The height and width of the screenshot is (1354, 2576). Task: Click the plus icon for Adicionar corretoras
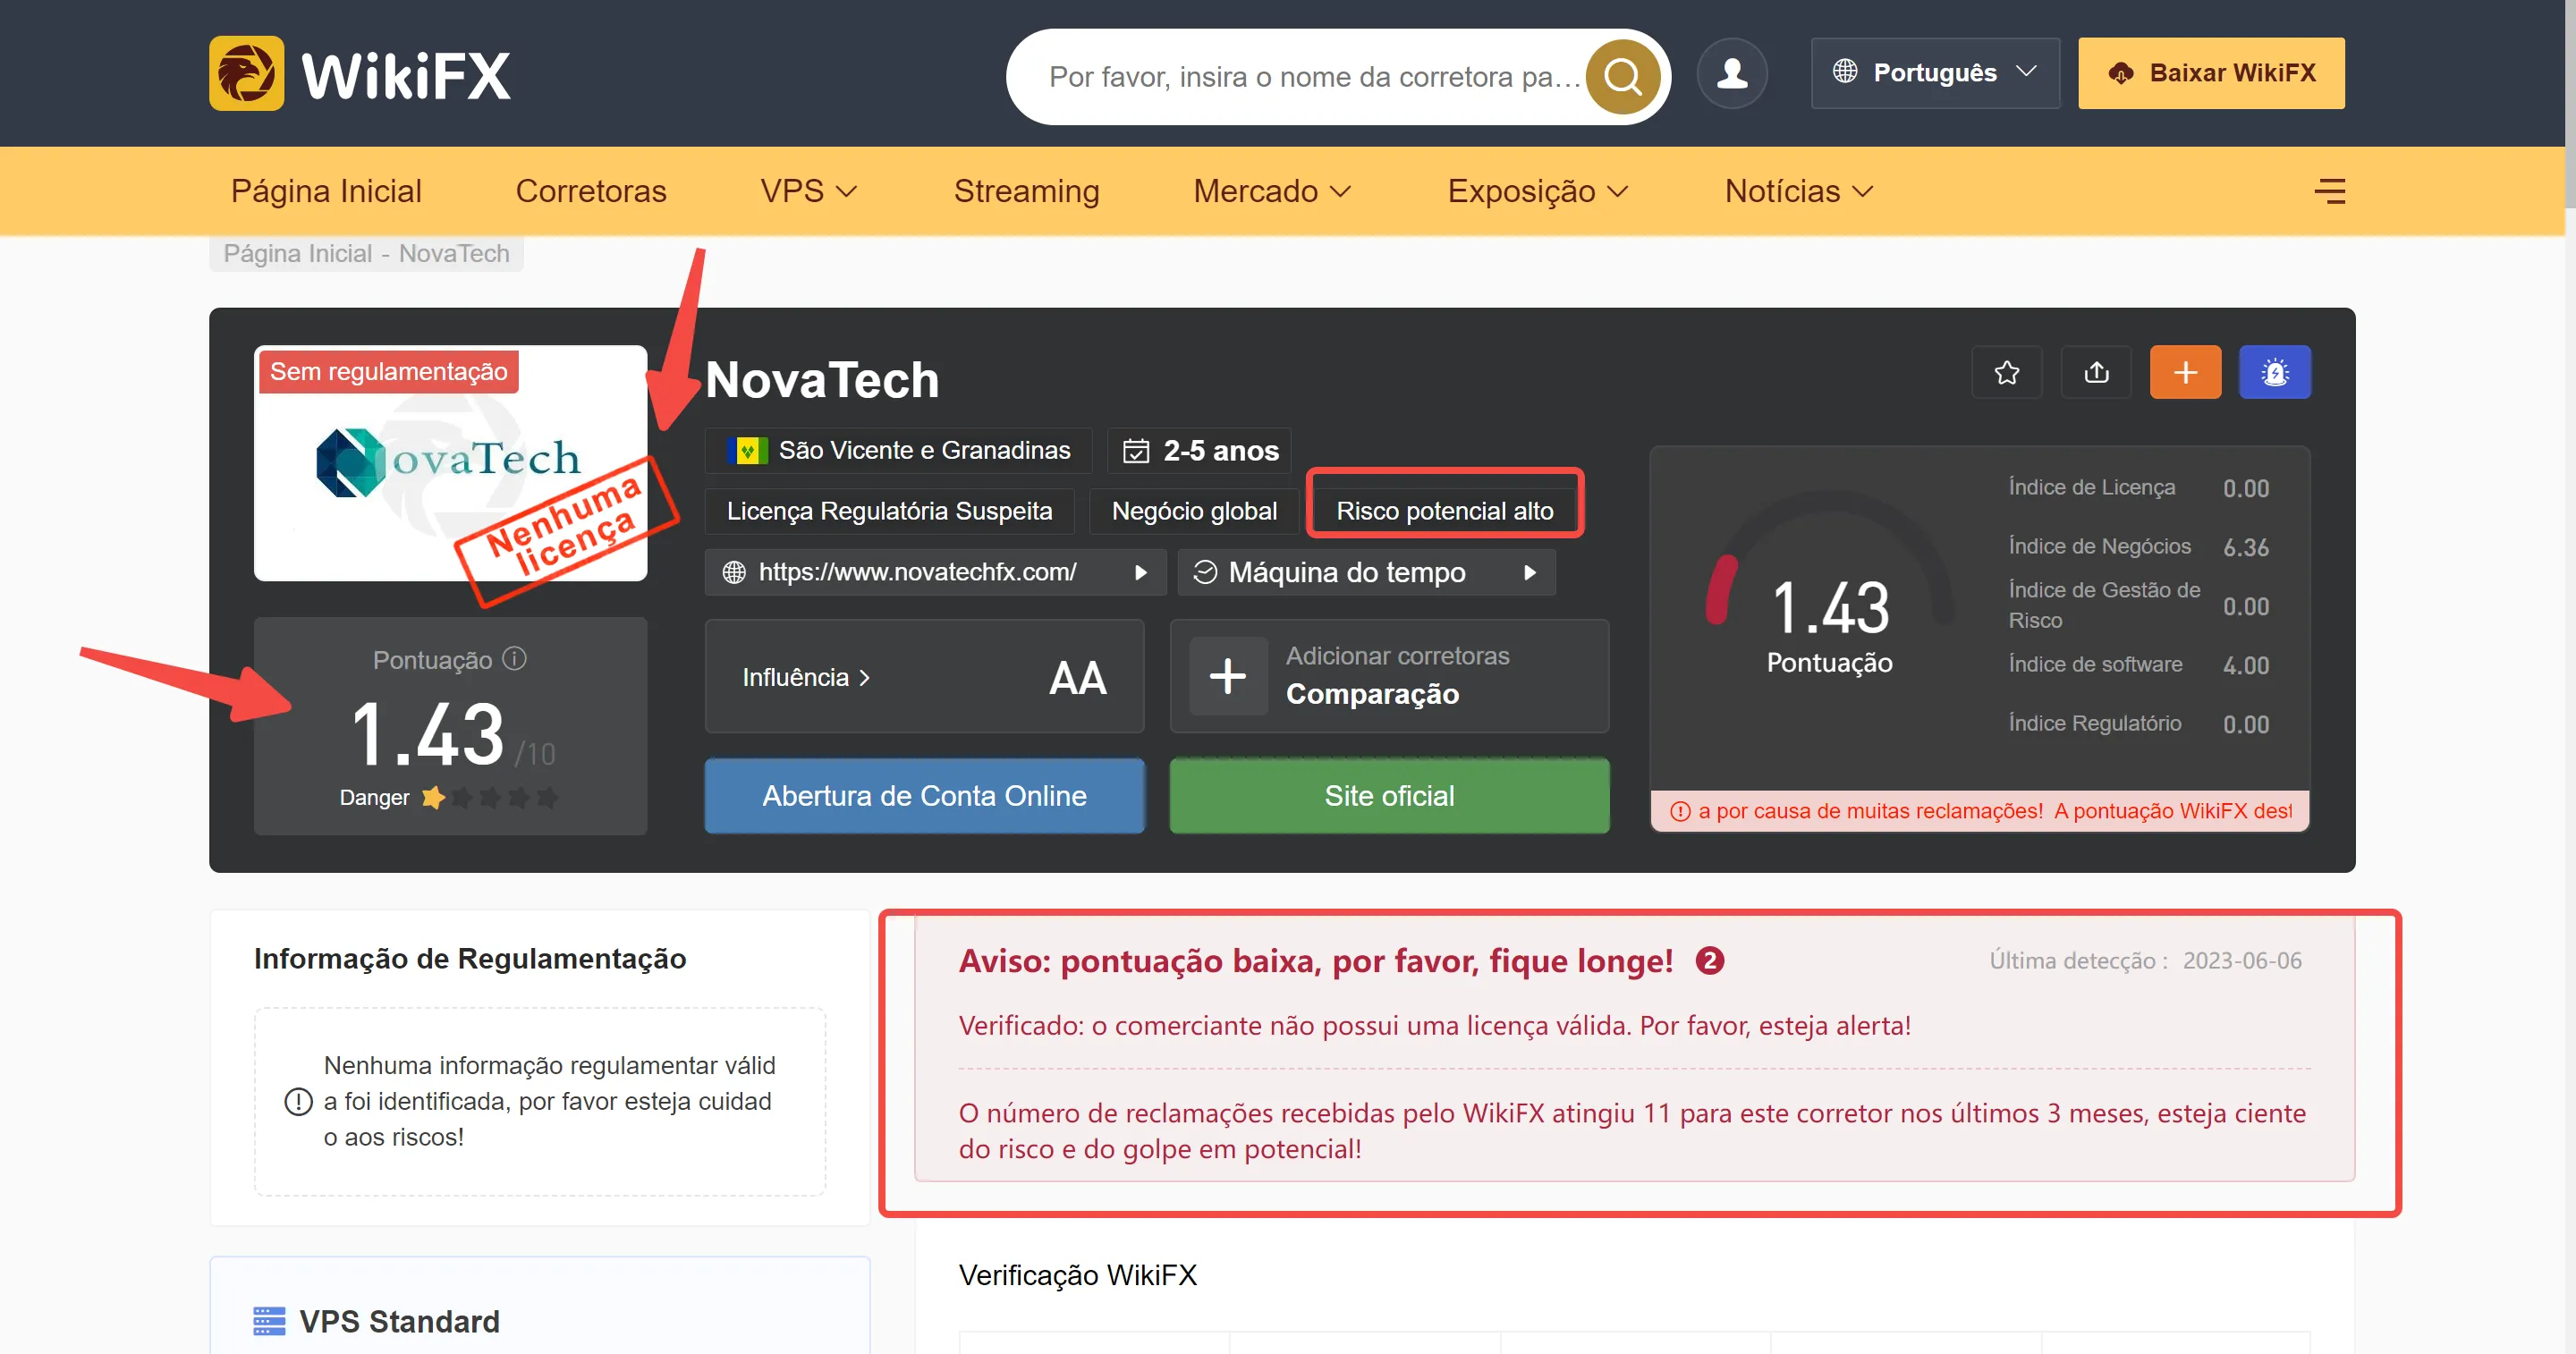(x=1228, y=676)
